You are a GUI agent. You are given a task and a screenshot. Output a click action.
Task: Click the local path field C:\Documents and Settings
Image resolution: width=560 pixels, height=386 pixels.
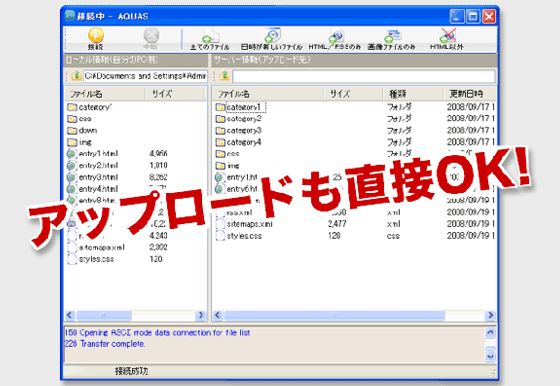pos(145,76)
